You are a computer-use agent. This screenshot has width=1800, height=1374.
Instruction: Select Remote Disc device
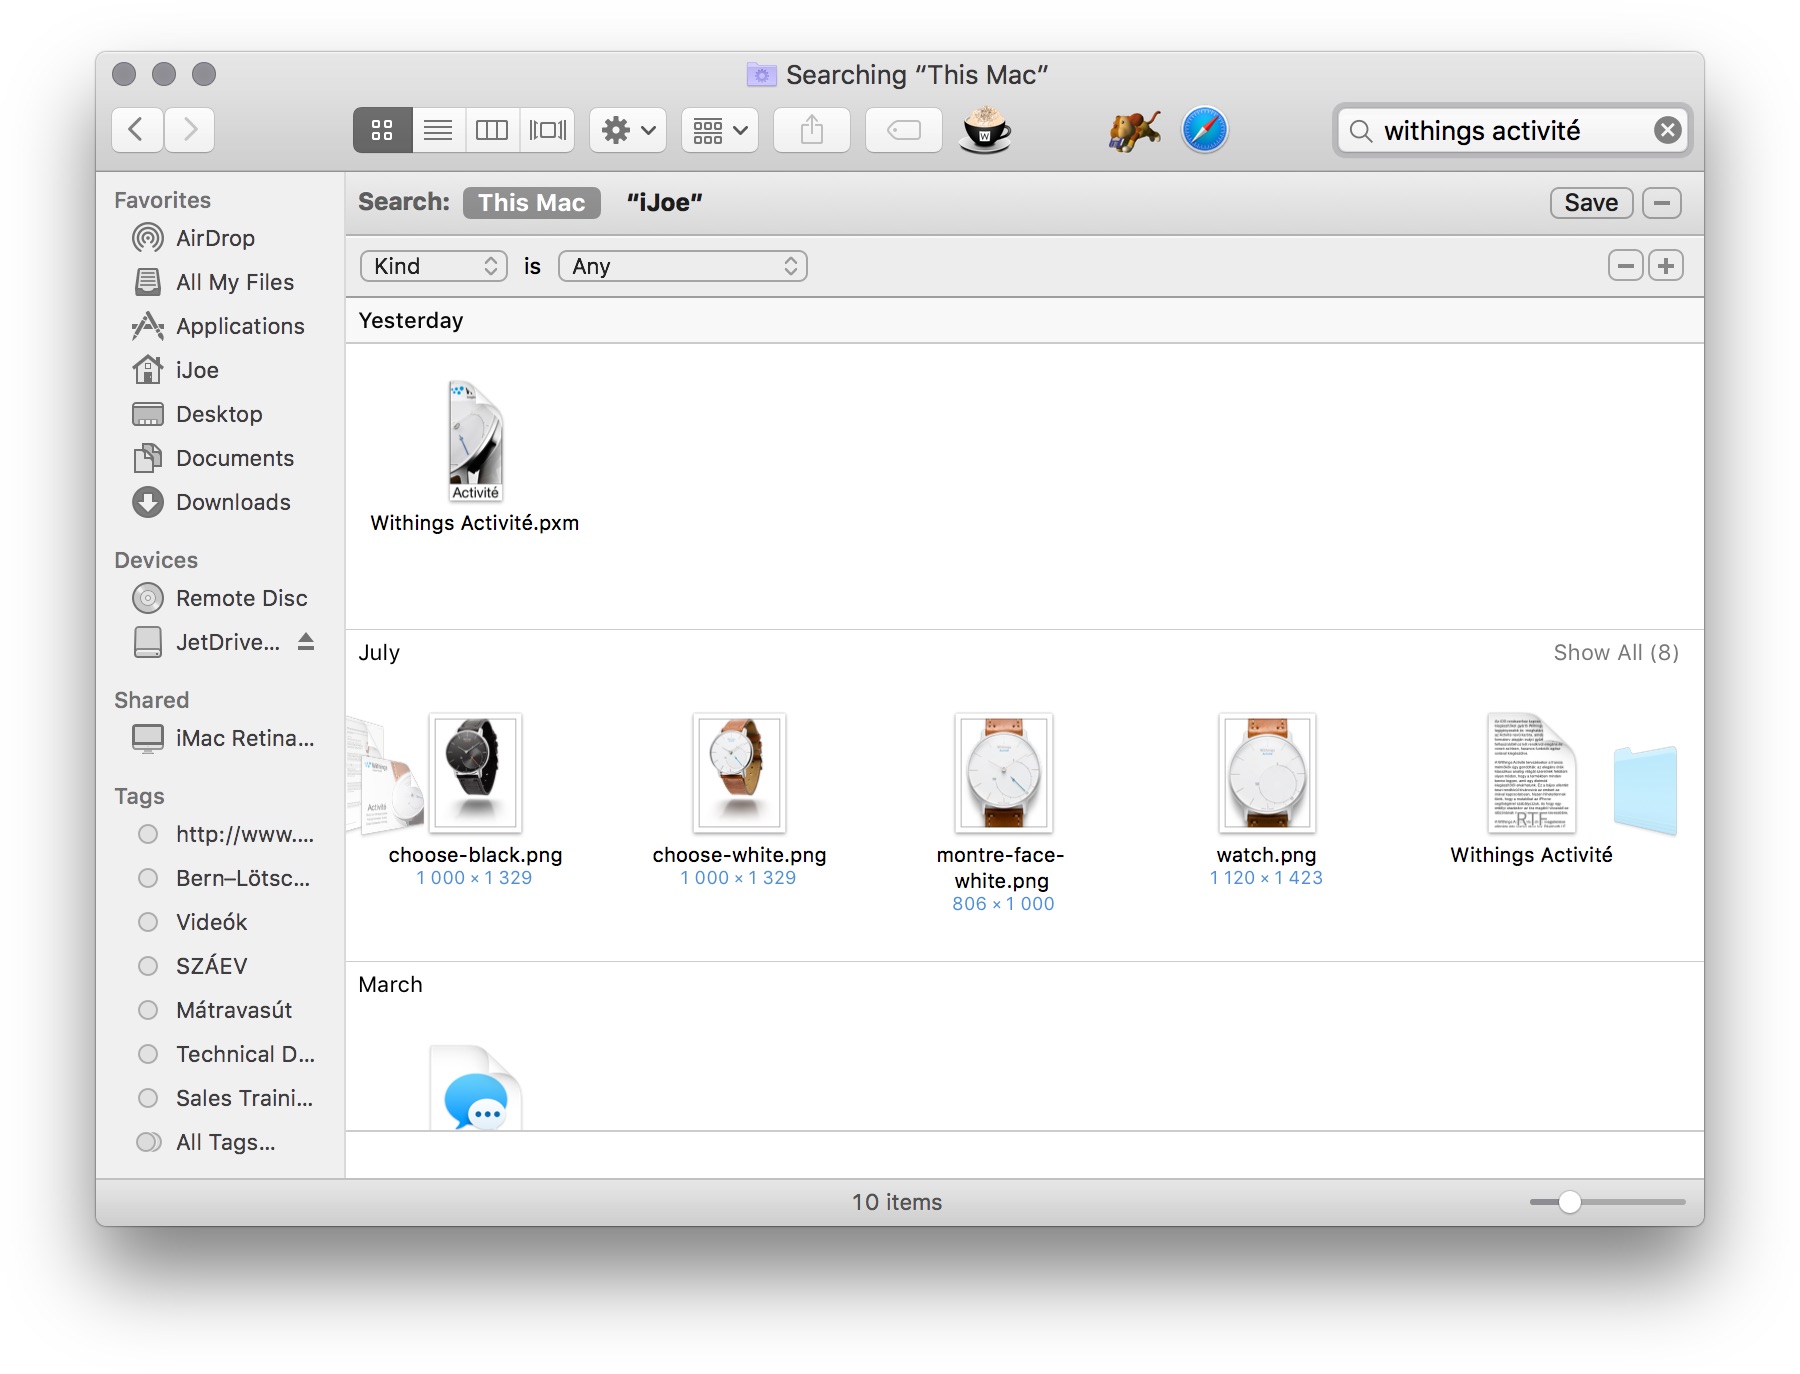(241, 598)
